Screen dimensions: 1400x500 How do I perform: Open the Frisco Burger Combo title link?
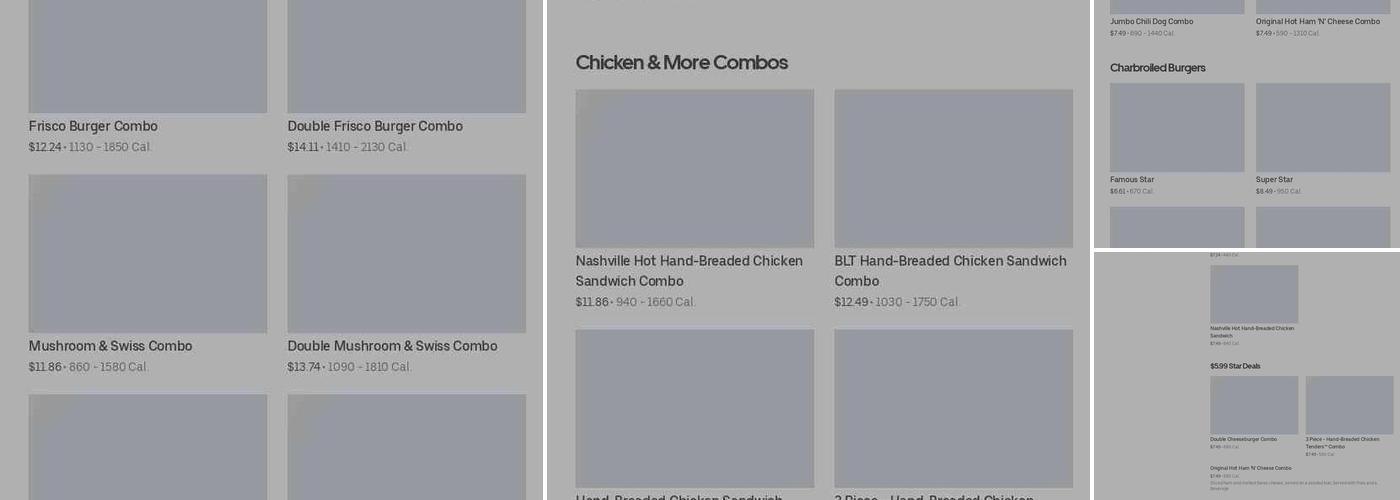[93, 126]
